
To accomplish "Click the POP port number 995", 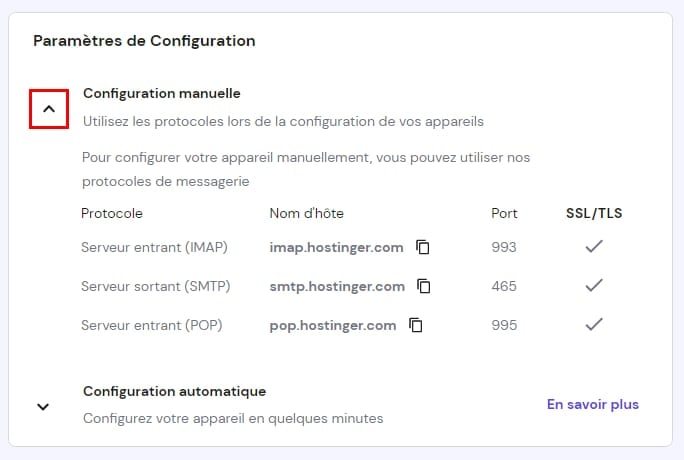I will pos(504,325).
